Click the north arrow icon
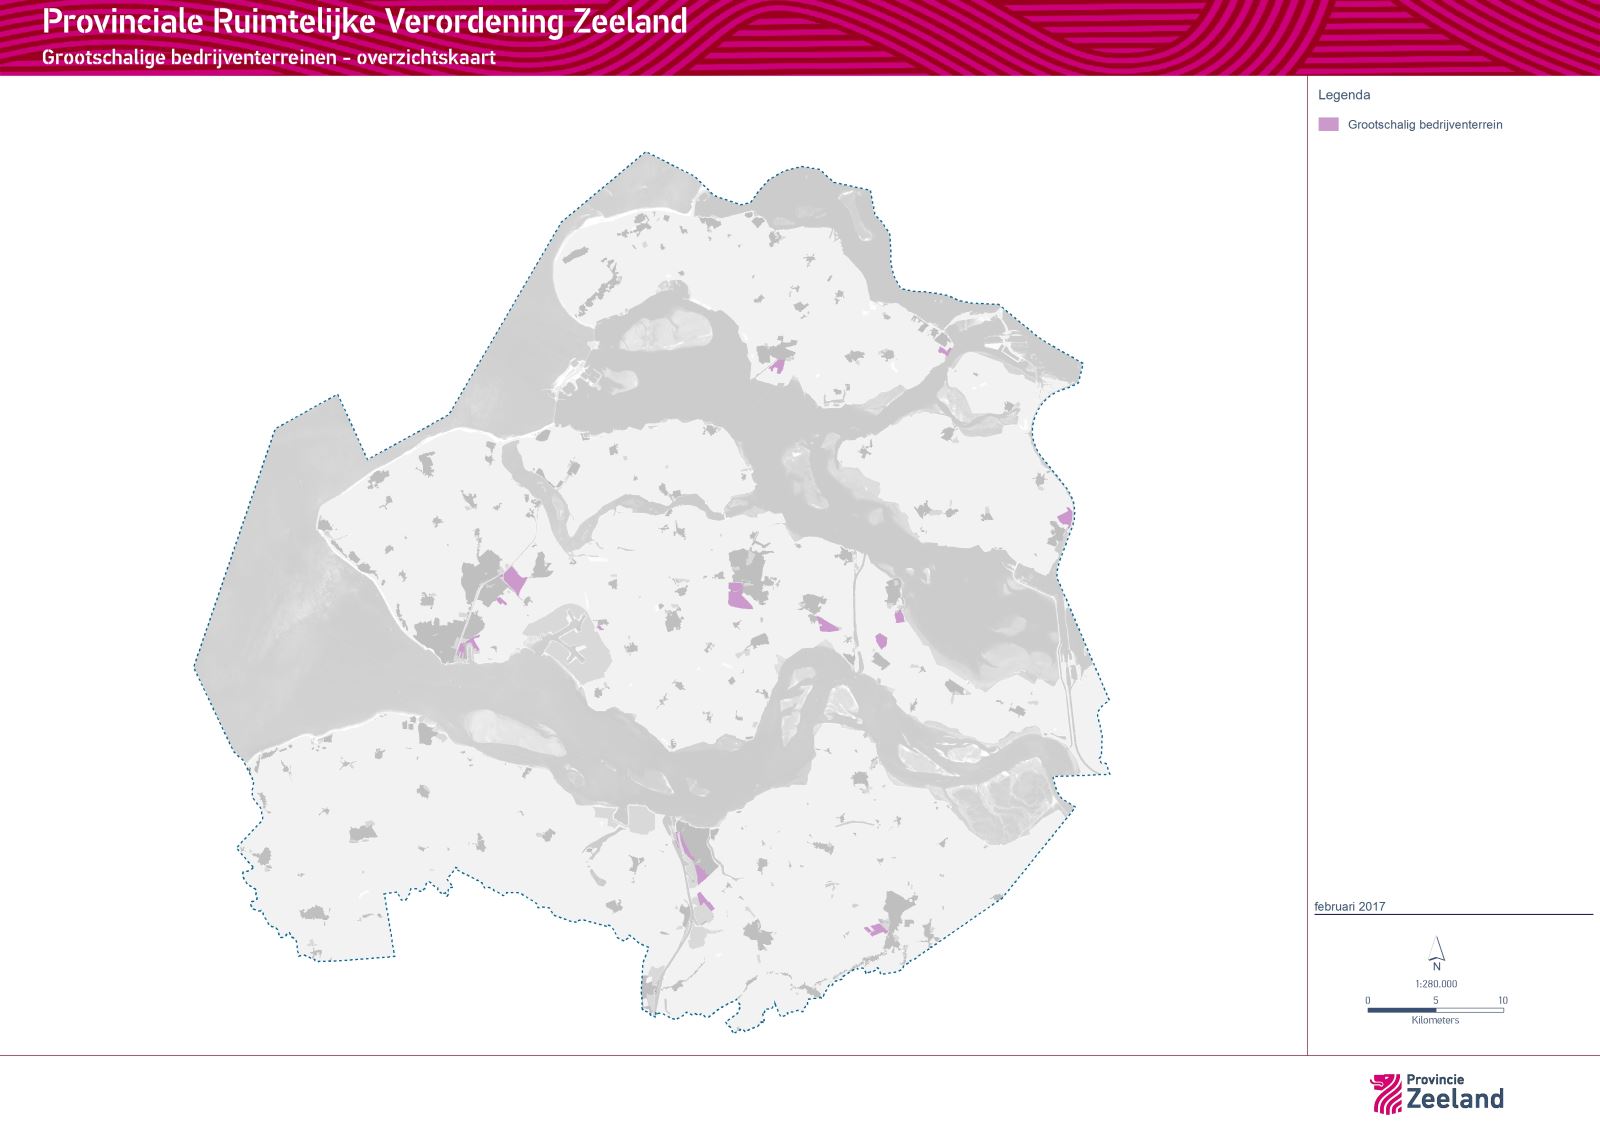 [x=1437, y=953]
